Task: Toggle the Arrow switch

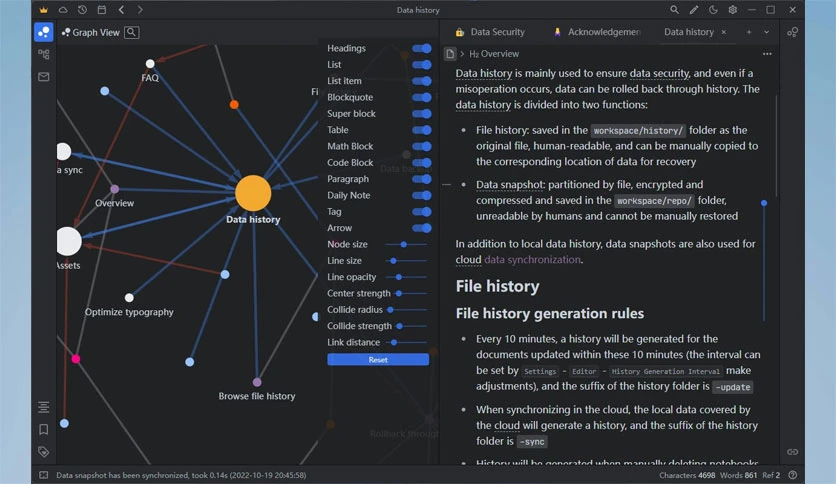Action: pos(422,228)
